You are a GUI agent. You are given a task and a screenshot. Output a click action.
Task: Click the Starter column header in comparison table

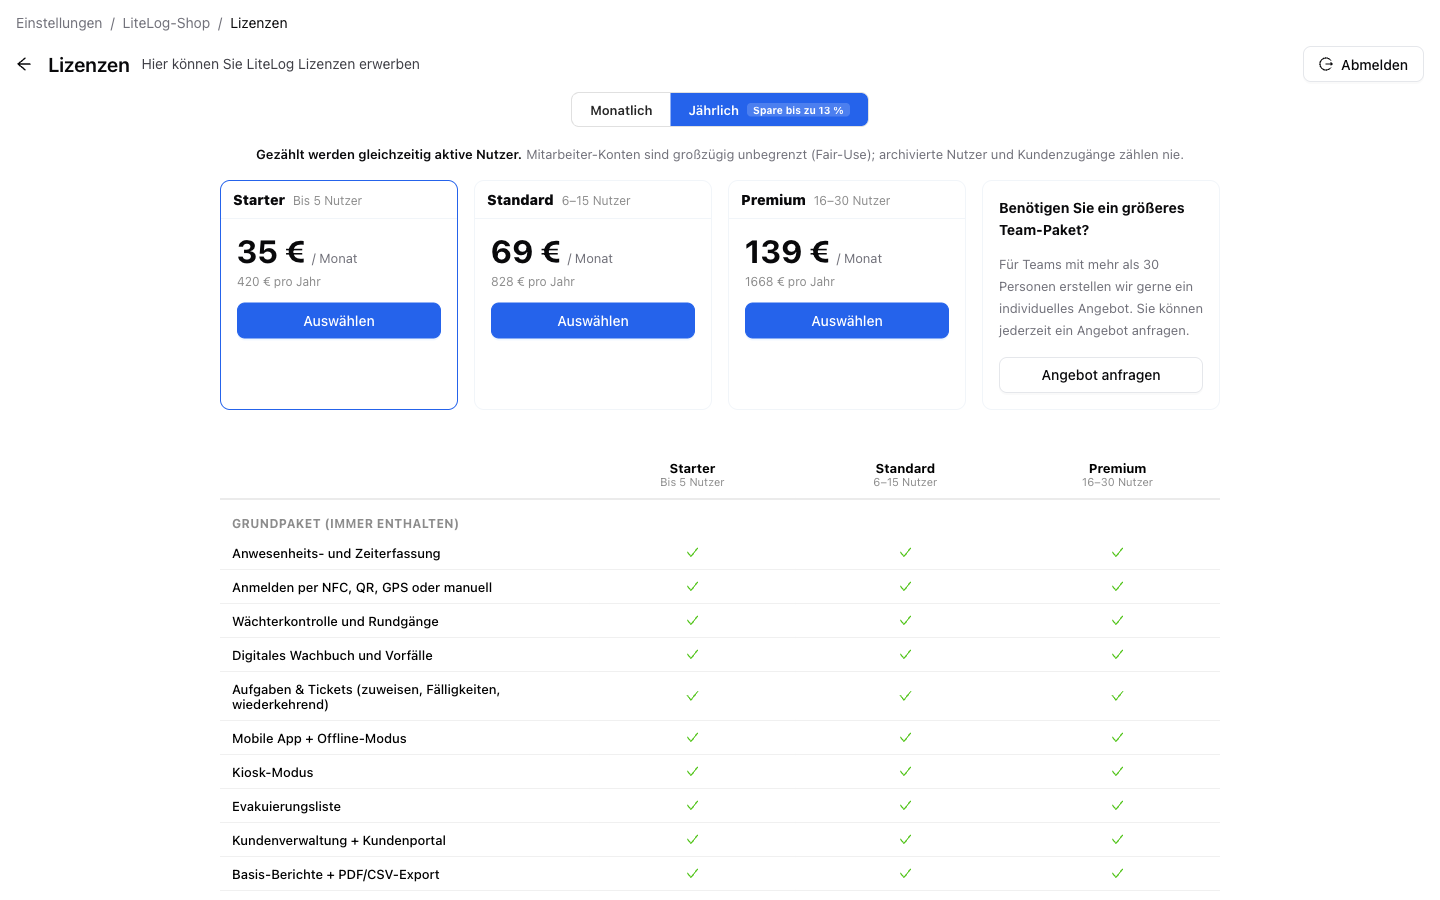(x=692, y=475)
